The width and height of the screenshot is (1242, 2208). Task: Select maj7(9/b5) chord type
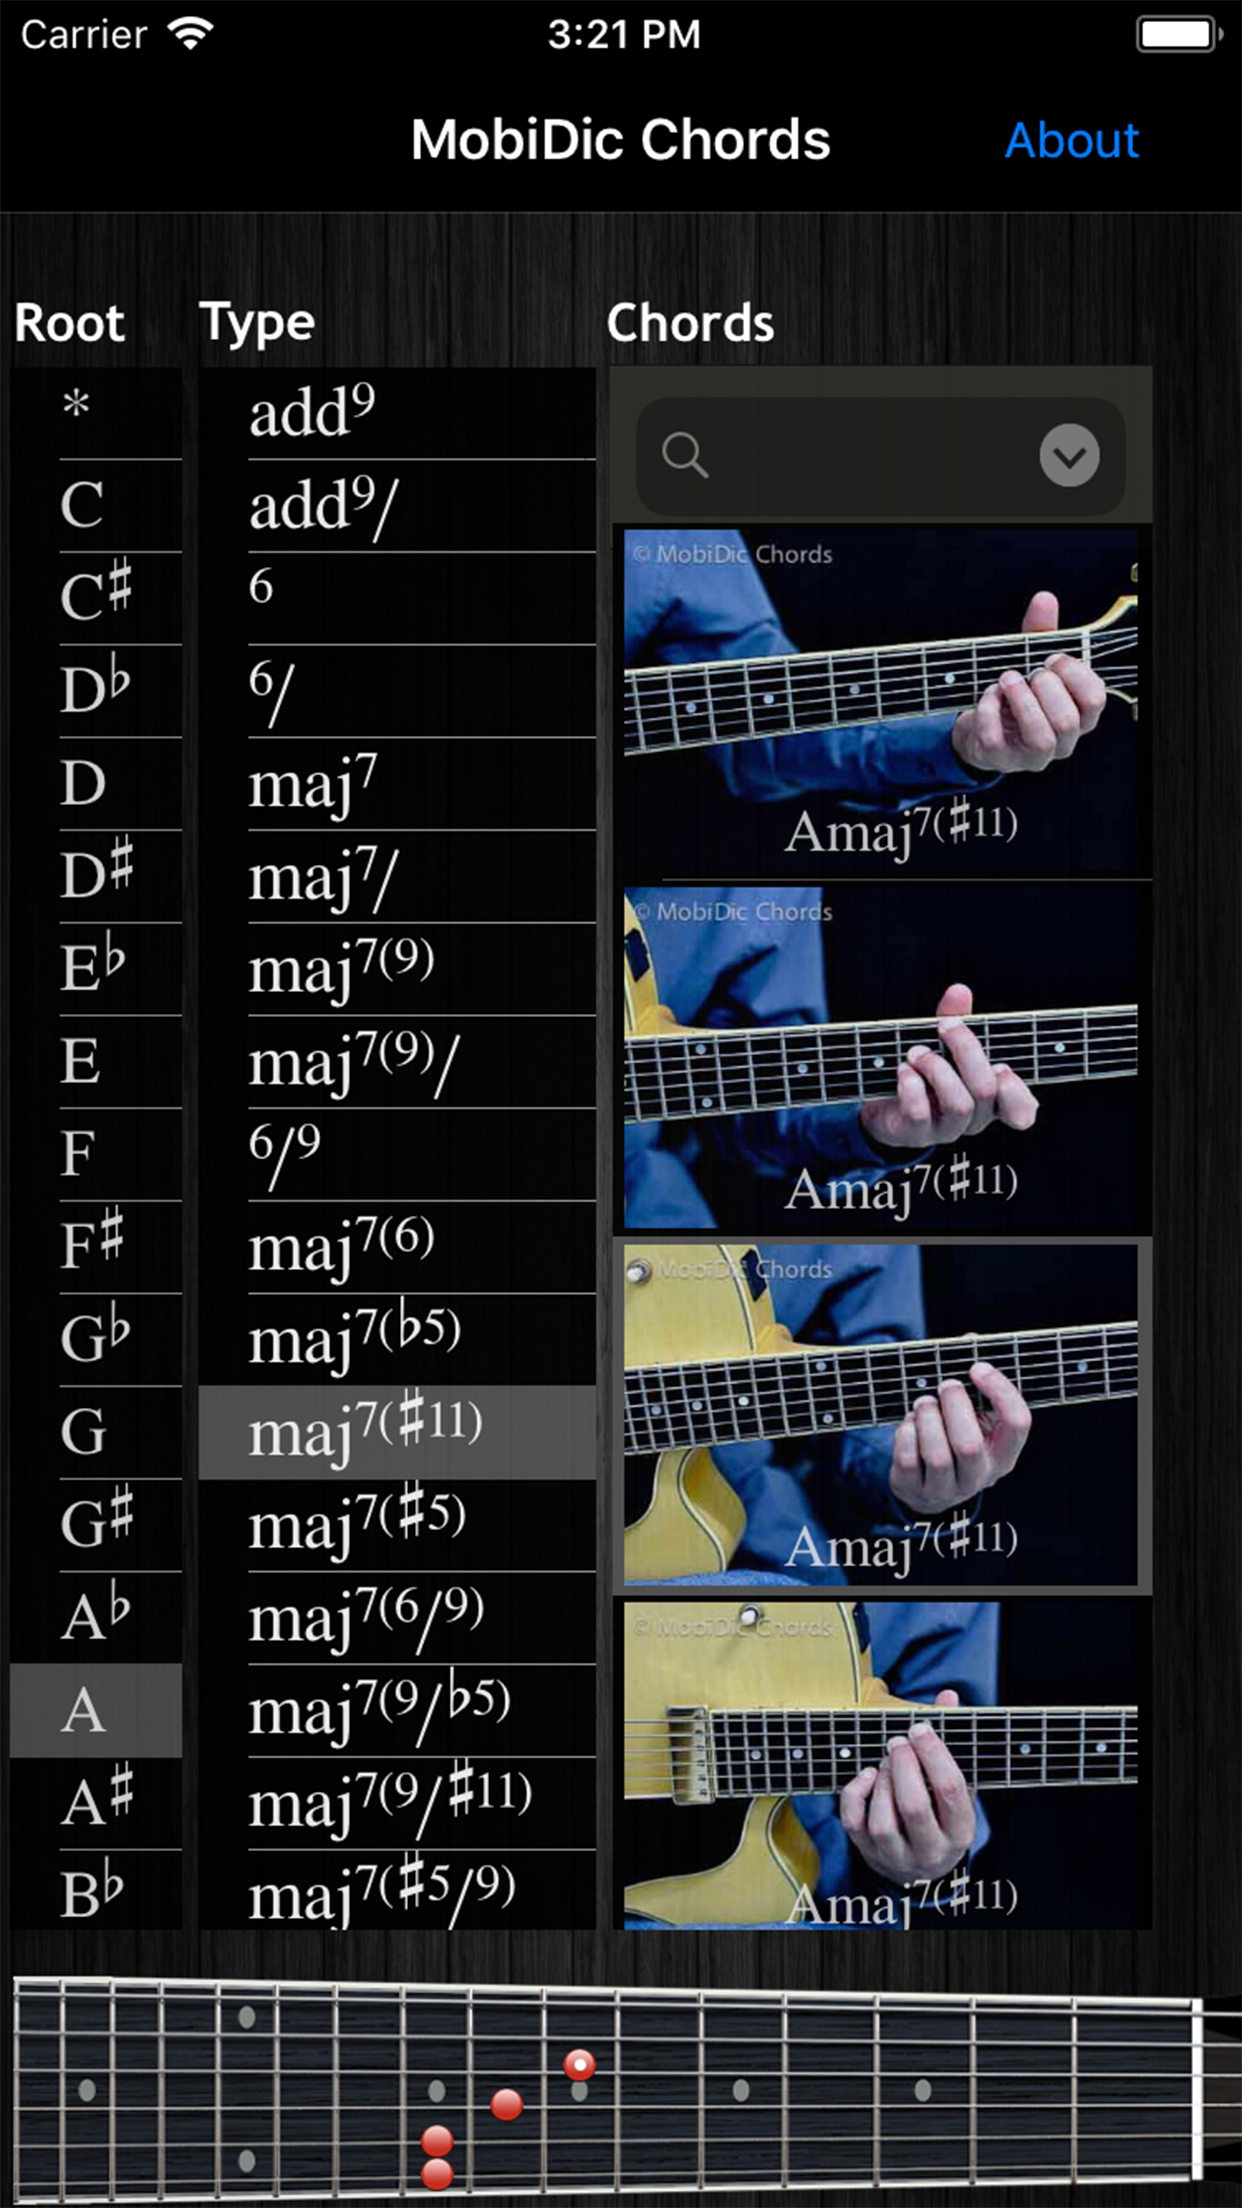397,1711
